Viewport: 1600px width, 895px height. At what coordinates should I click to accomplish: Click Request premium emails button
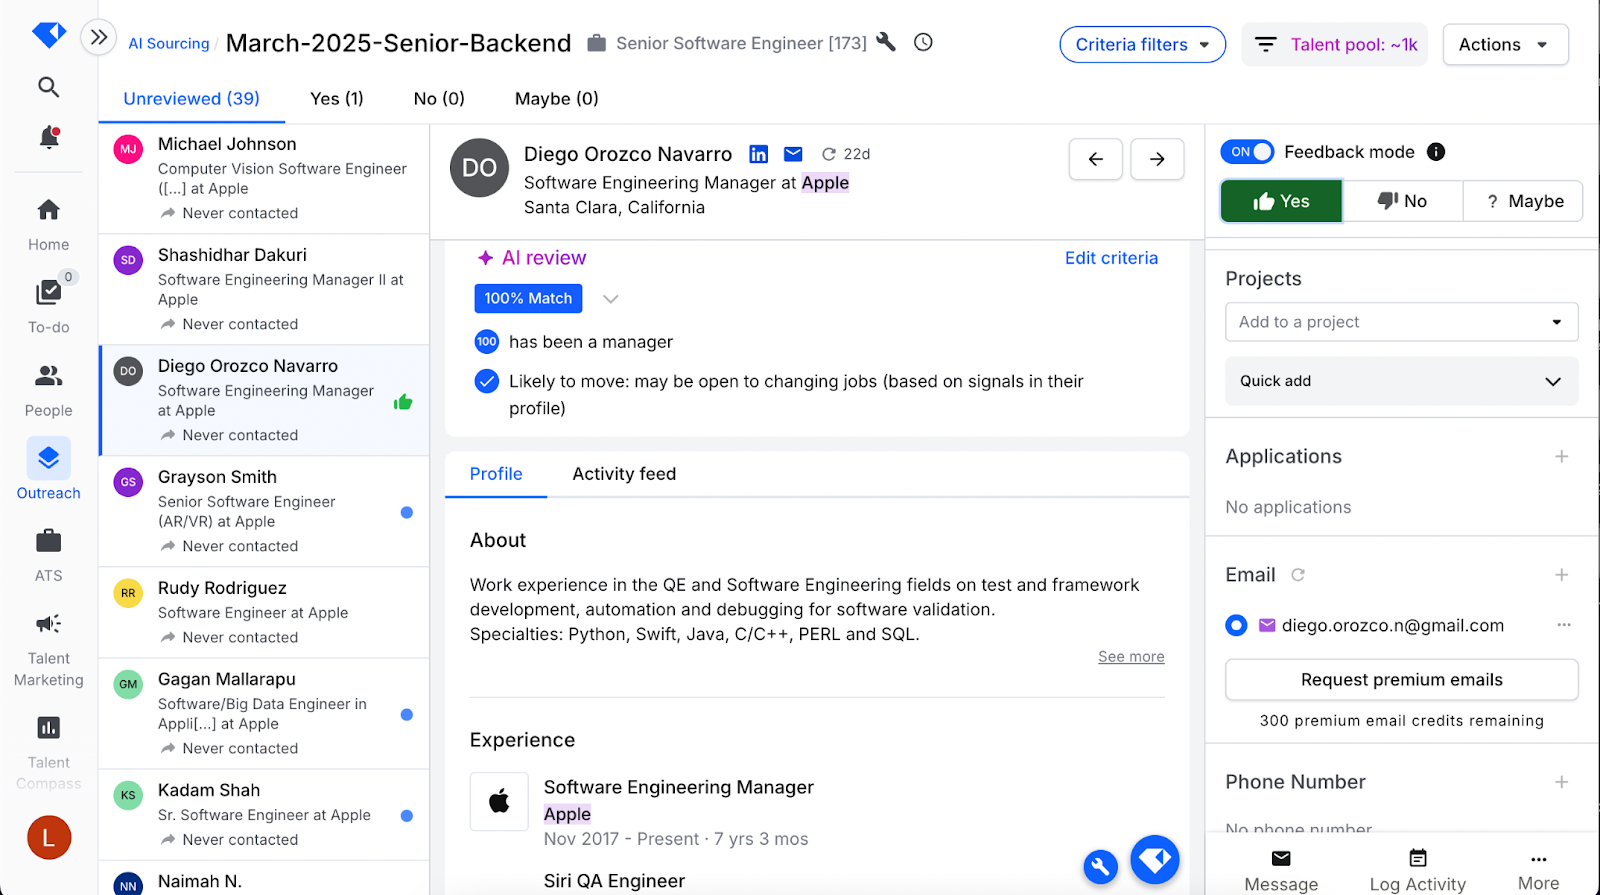[1401, 680]
